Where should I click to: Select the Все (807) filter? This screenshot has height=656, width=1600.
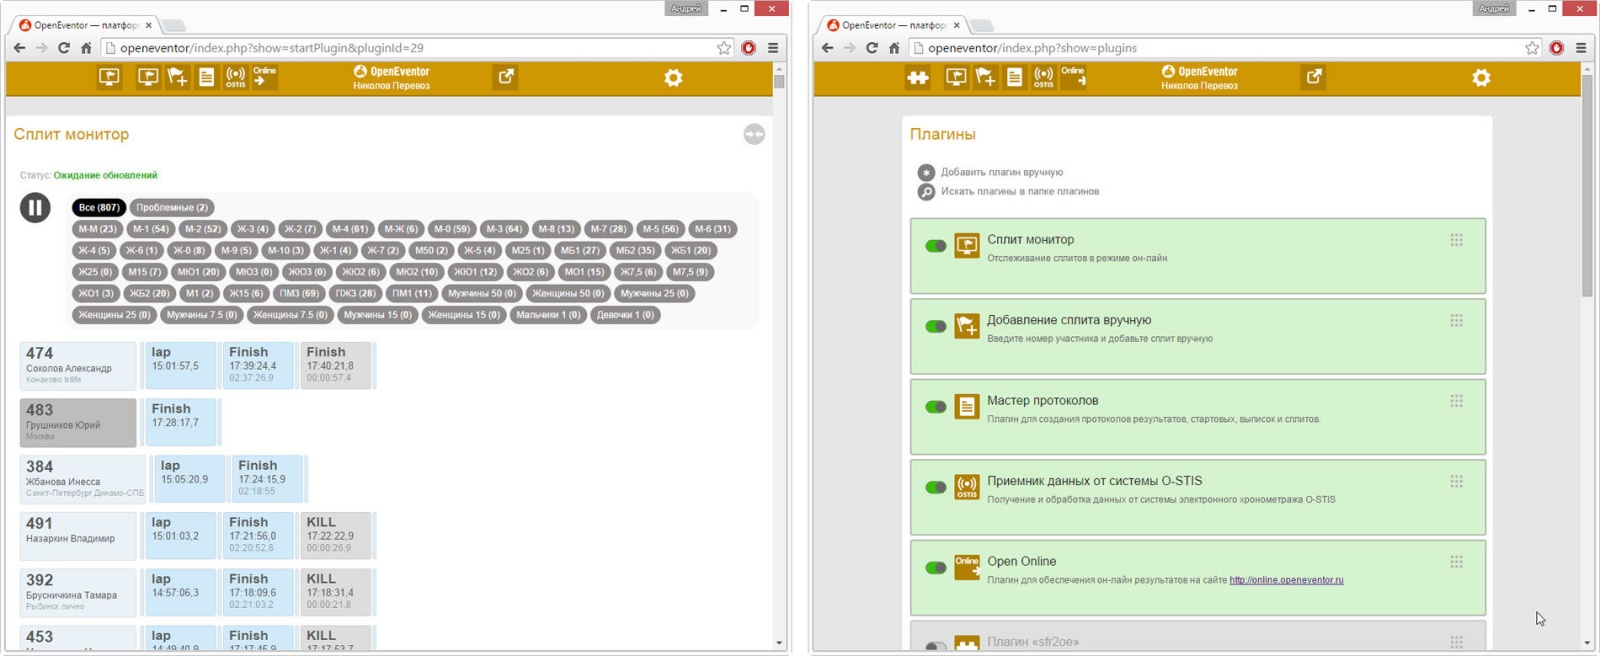(99, 207)
